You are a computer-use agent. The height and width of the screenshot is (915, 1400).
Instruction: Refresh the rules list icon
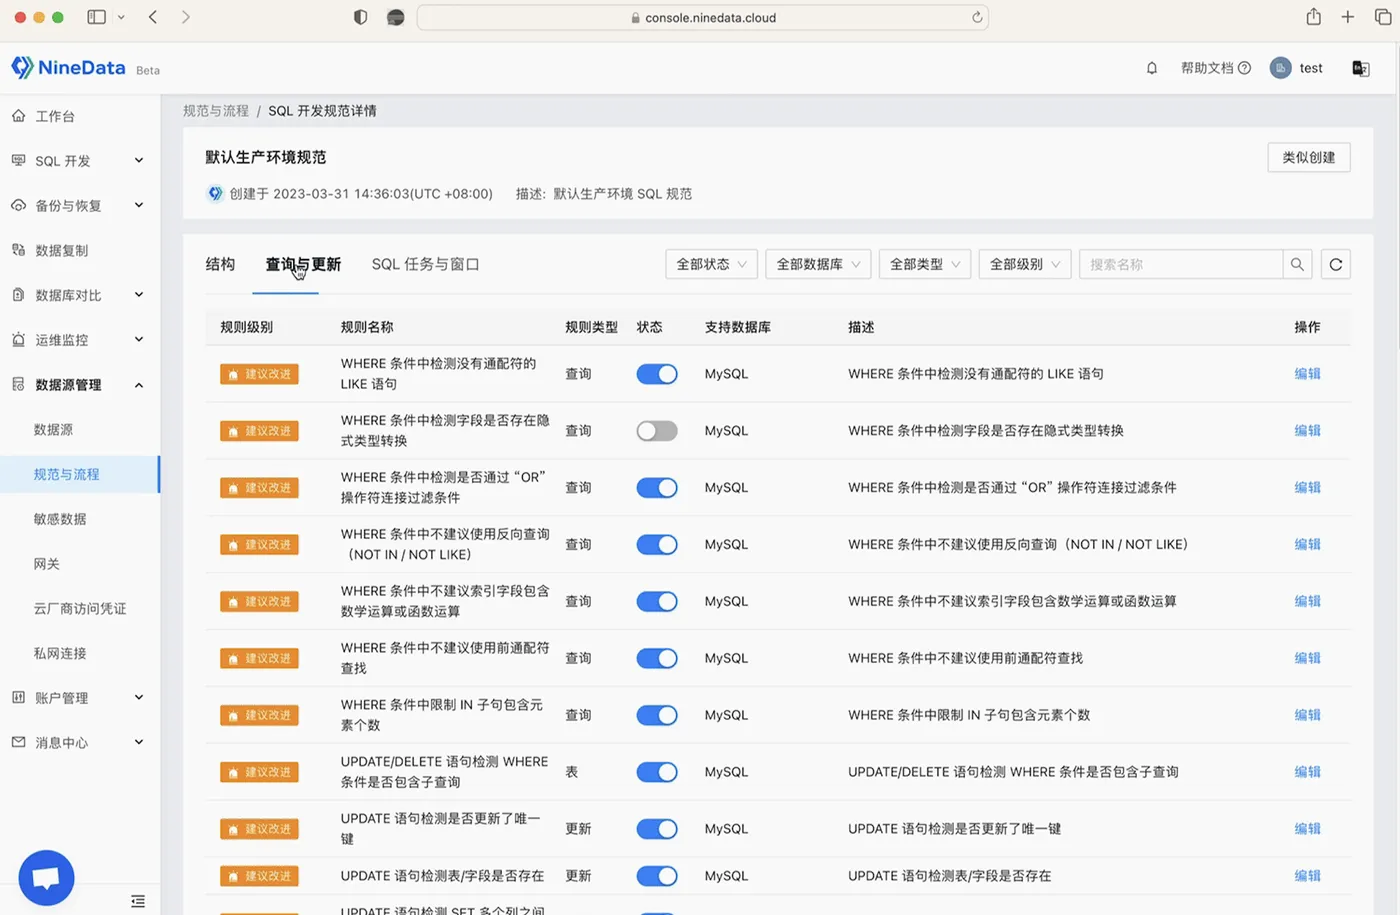(1336, 264)
